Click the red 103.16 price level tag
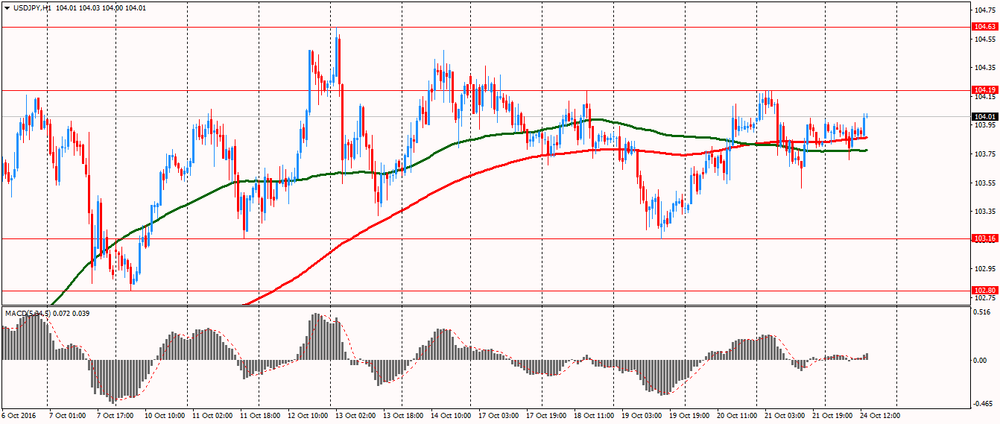This screenshot has height=424, width=1000. [984, 238]
